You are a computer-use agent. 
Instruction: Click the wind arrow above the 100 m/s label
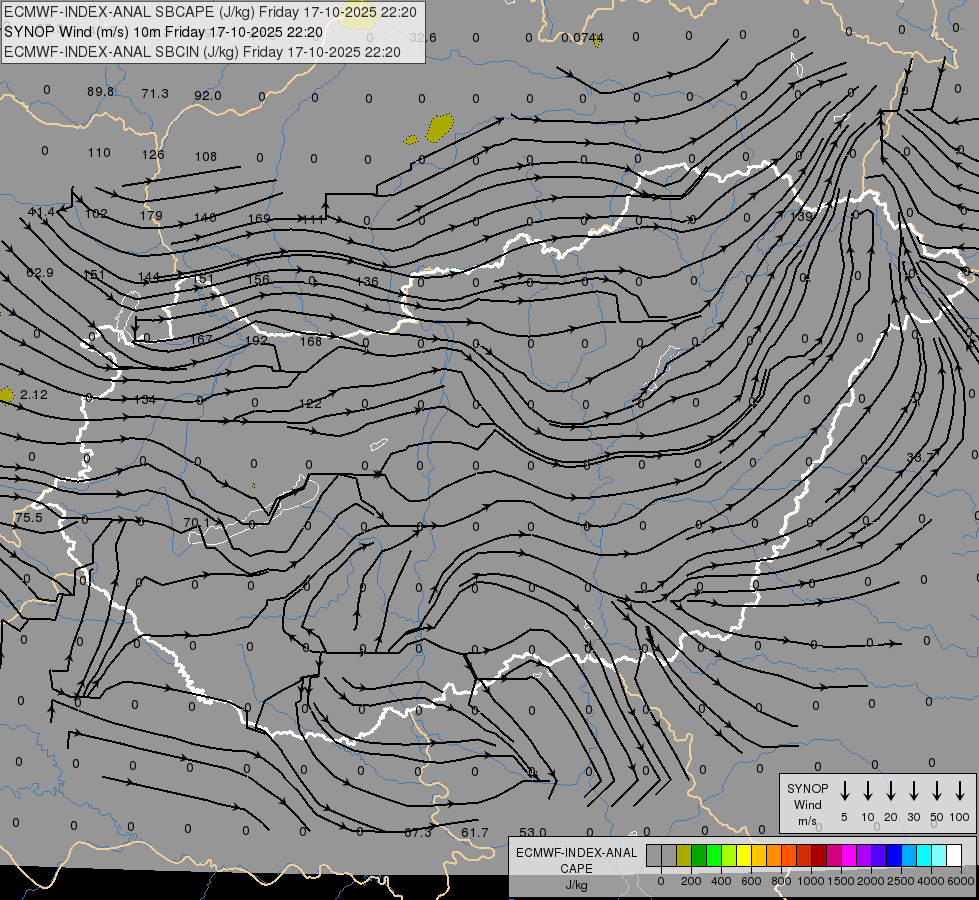(x=960, y=791)
